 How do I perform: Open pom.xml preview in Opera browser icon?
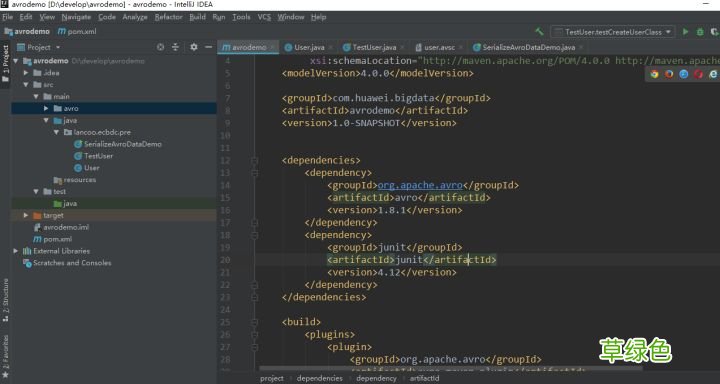click(x=698, y=74)
